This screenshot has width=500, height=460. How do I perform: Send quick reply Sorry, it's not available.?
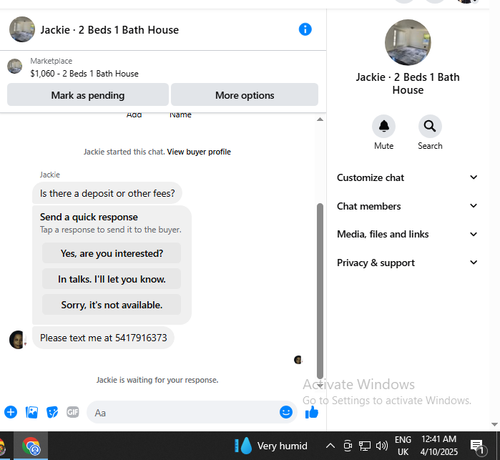pos(111,305)
